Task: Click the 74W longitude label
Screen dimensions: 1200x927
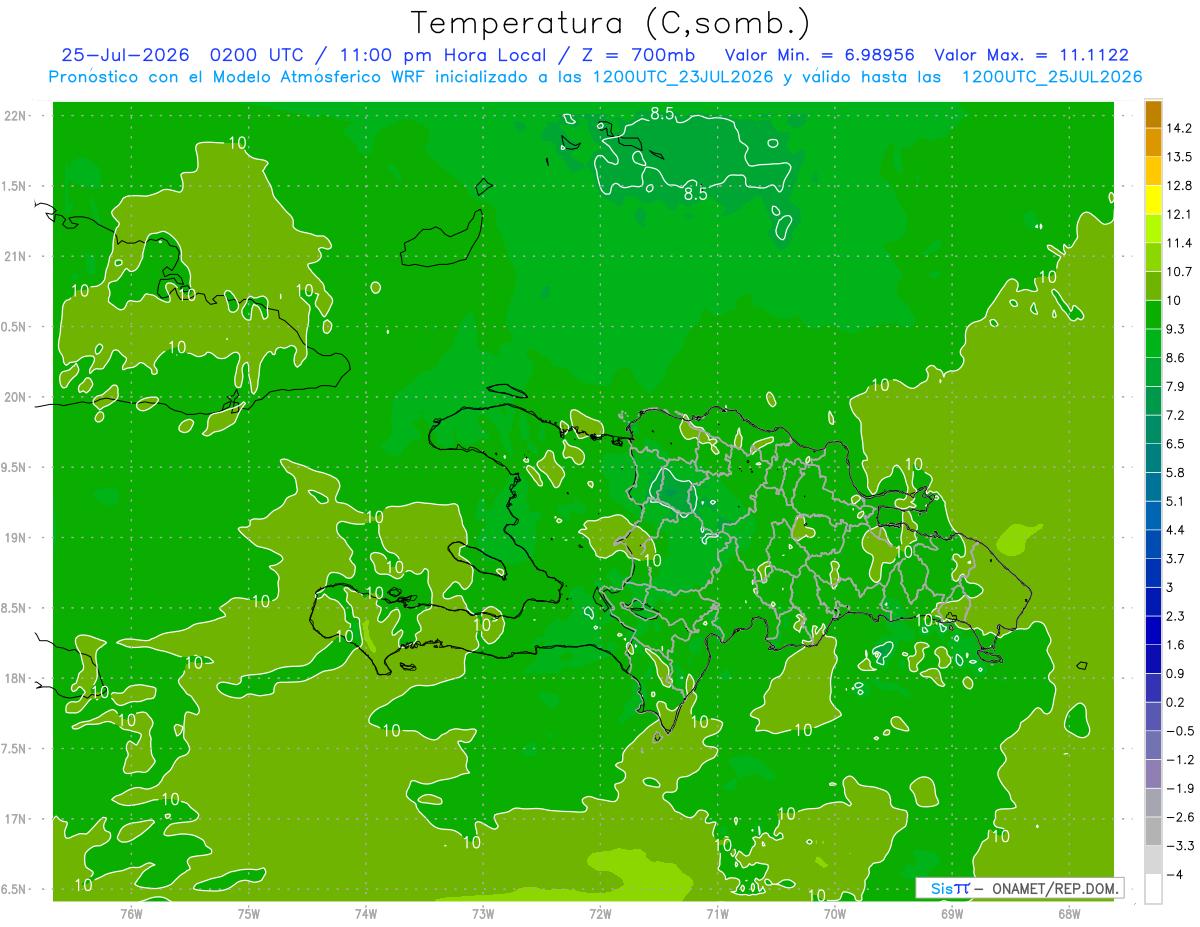Action: point(366,913)
